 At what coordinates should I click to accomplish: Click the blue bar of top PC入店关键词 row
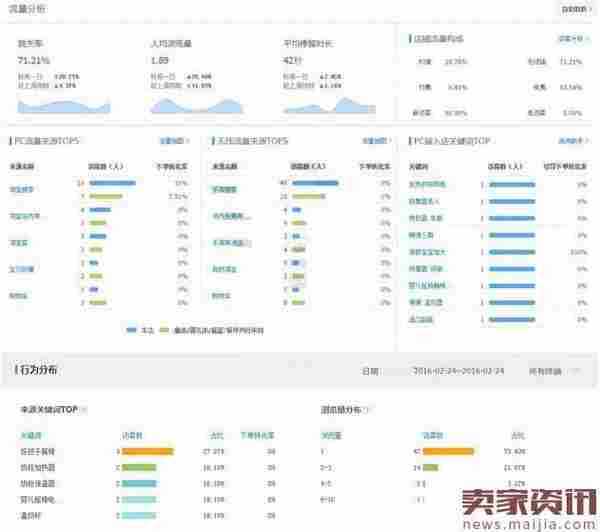click(x=508, y=184)
